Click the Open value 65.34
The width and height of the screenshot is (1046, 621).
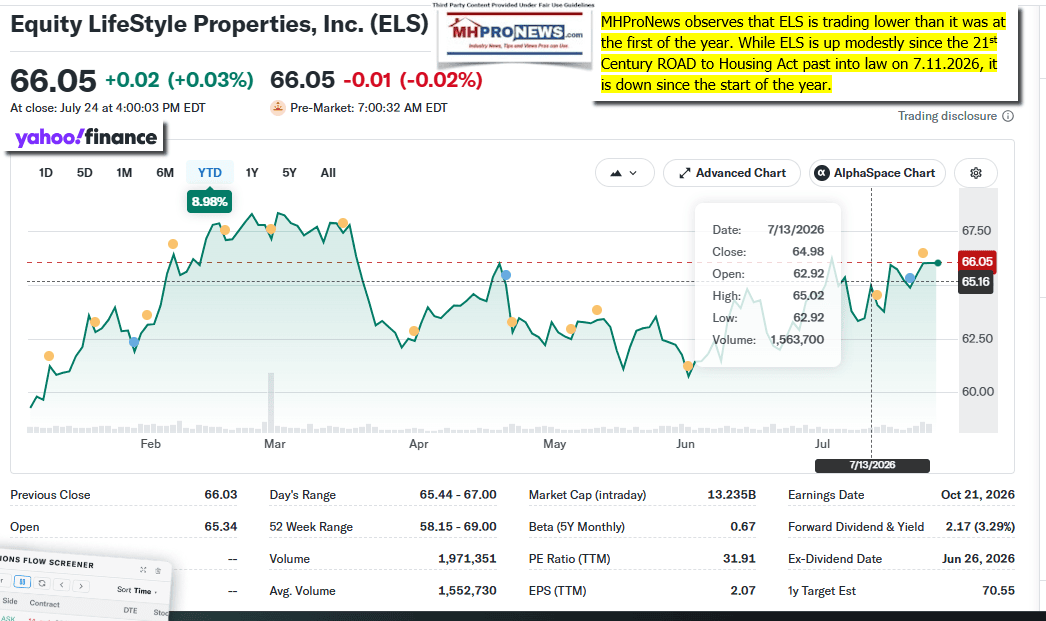221,527
